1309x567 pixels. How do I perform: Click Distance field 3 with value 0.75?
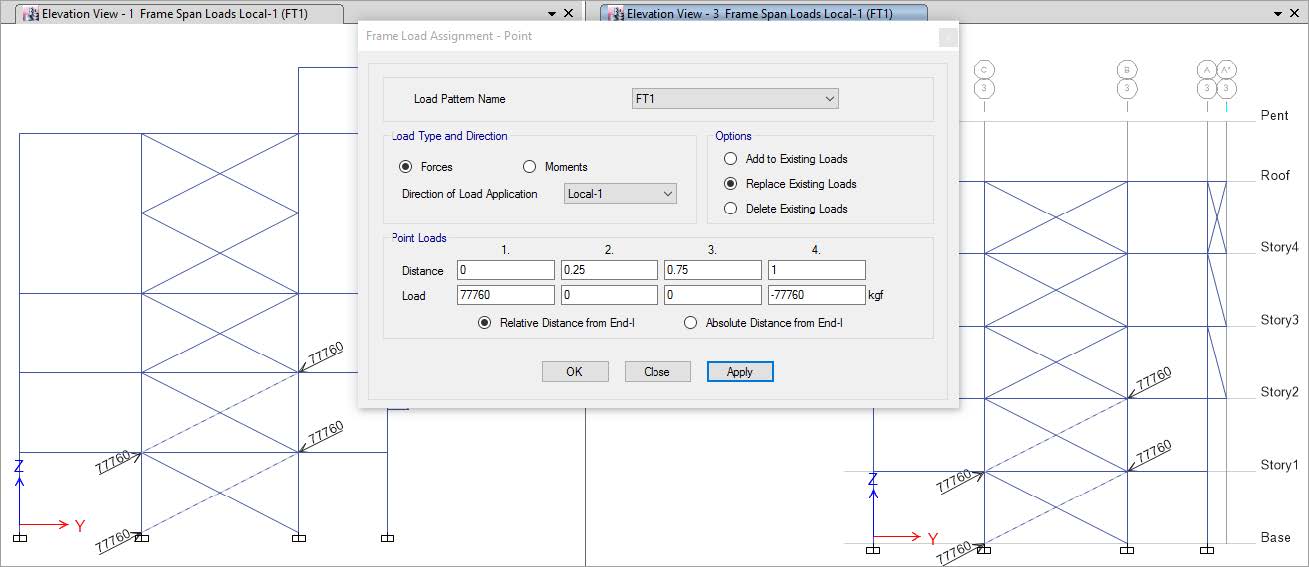(713, 270)
